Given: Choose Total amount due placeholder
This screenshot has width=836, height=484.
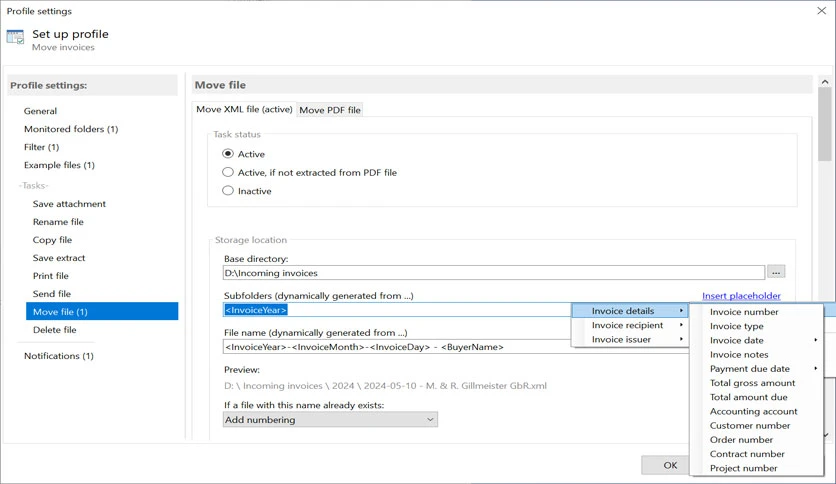Looking at the screenshot, I should (x=757, y=397).
